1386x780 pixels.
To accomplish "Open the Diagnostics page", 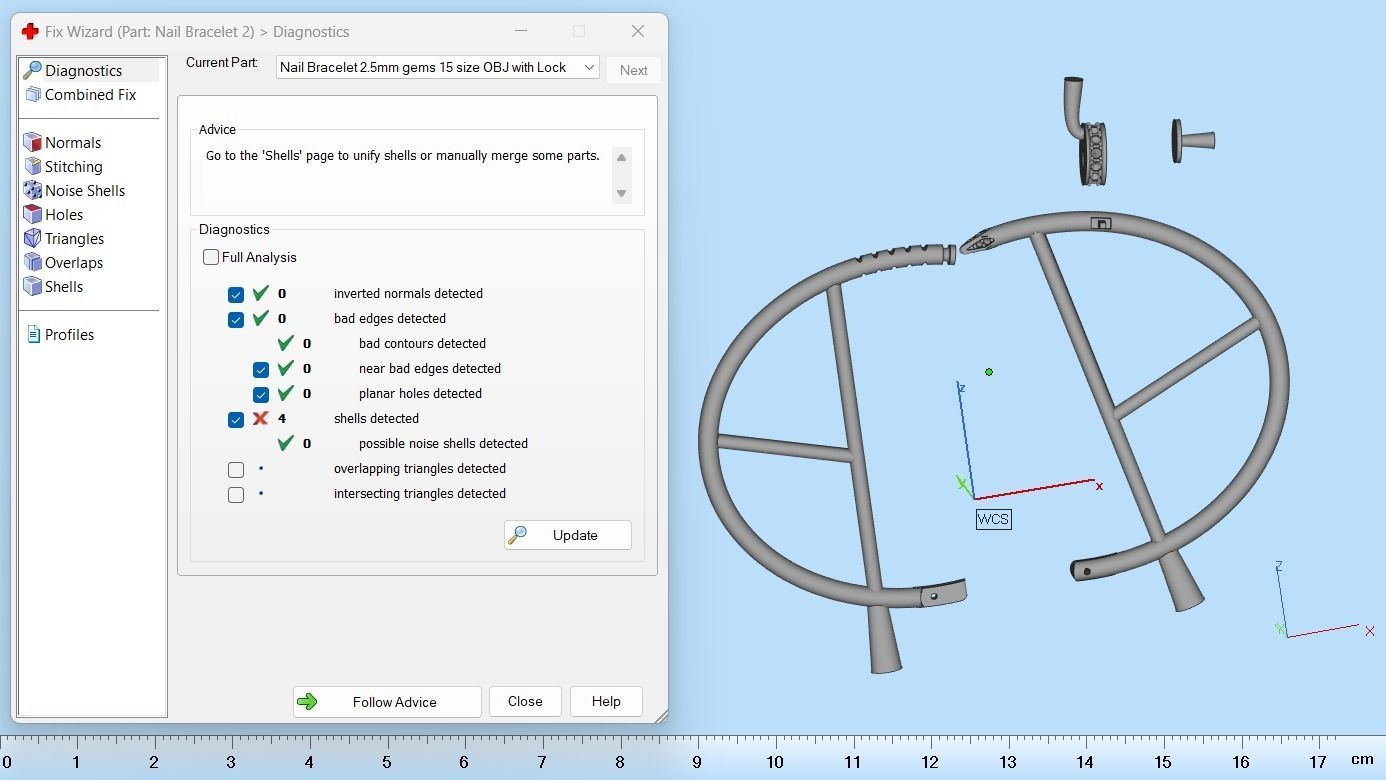I will pyautogui.click(x=83, y=70).
